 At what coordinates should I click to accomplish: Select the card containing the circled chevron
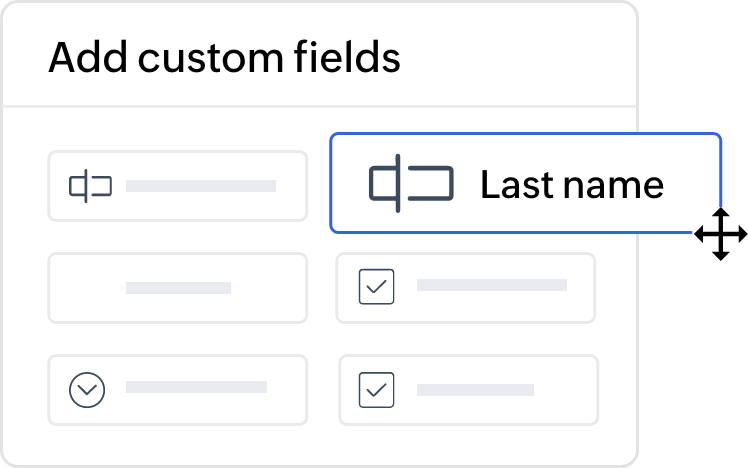pyautogui.click(x=177, y=390)
